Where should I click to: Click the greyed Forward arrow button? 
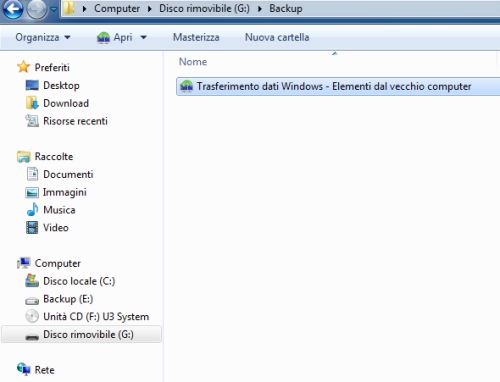tap(36, 9)
